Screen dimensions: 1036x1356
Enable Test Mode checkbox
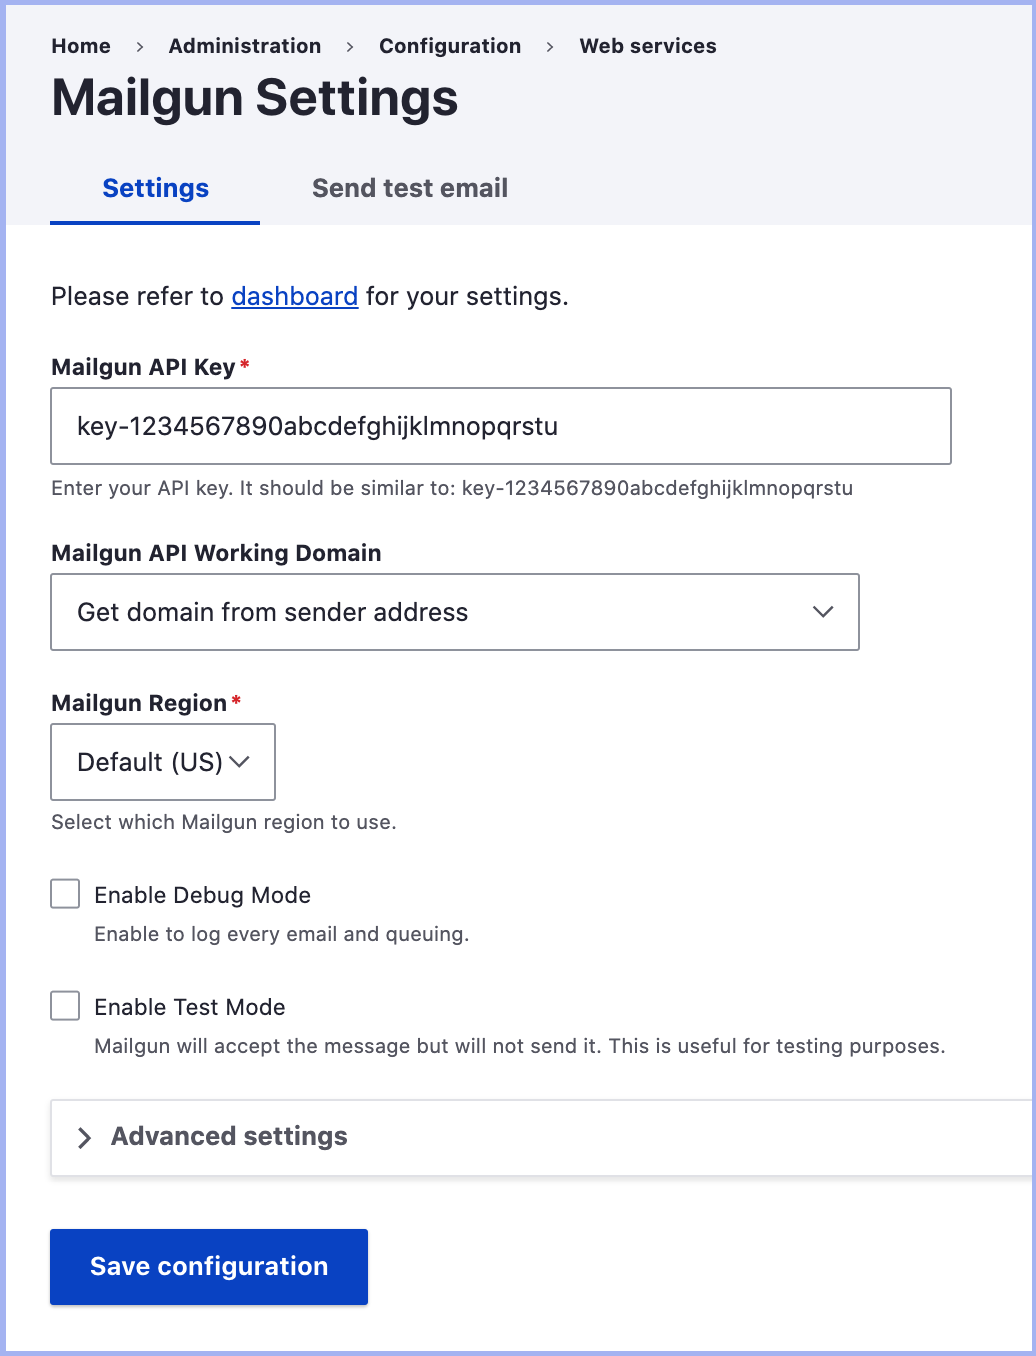point(66,1006)
